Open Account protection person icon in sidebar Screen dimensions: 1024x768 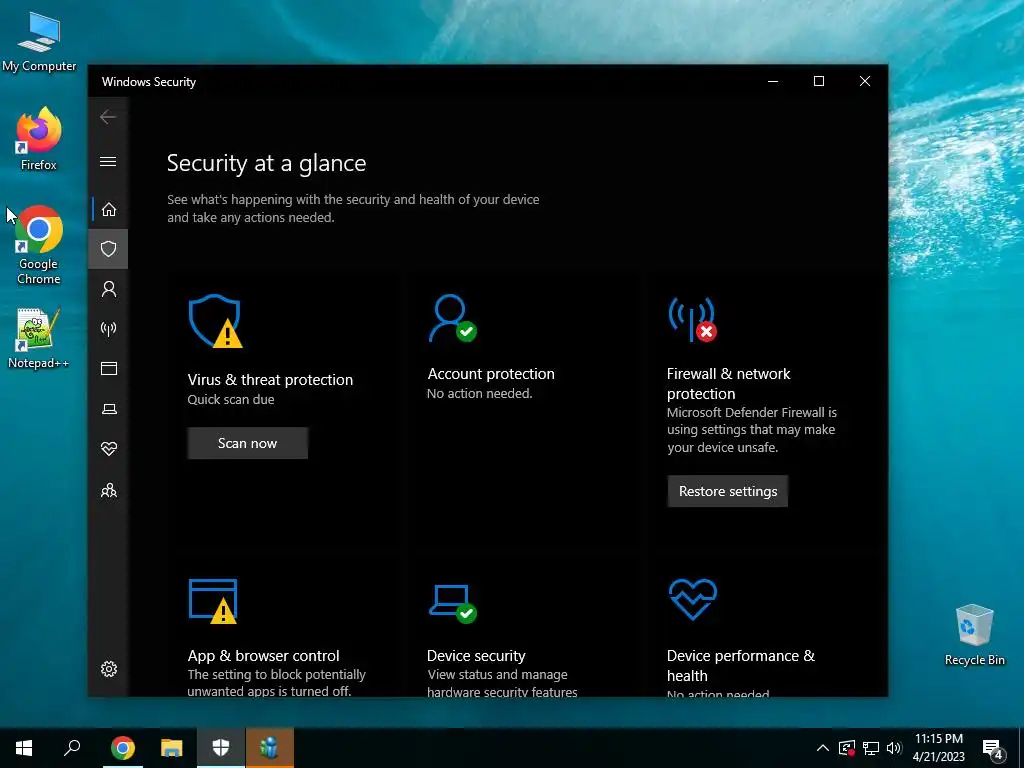pos(108,289)
